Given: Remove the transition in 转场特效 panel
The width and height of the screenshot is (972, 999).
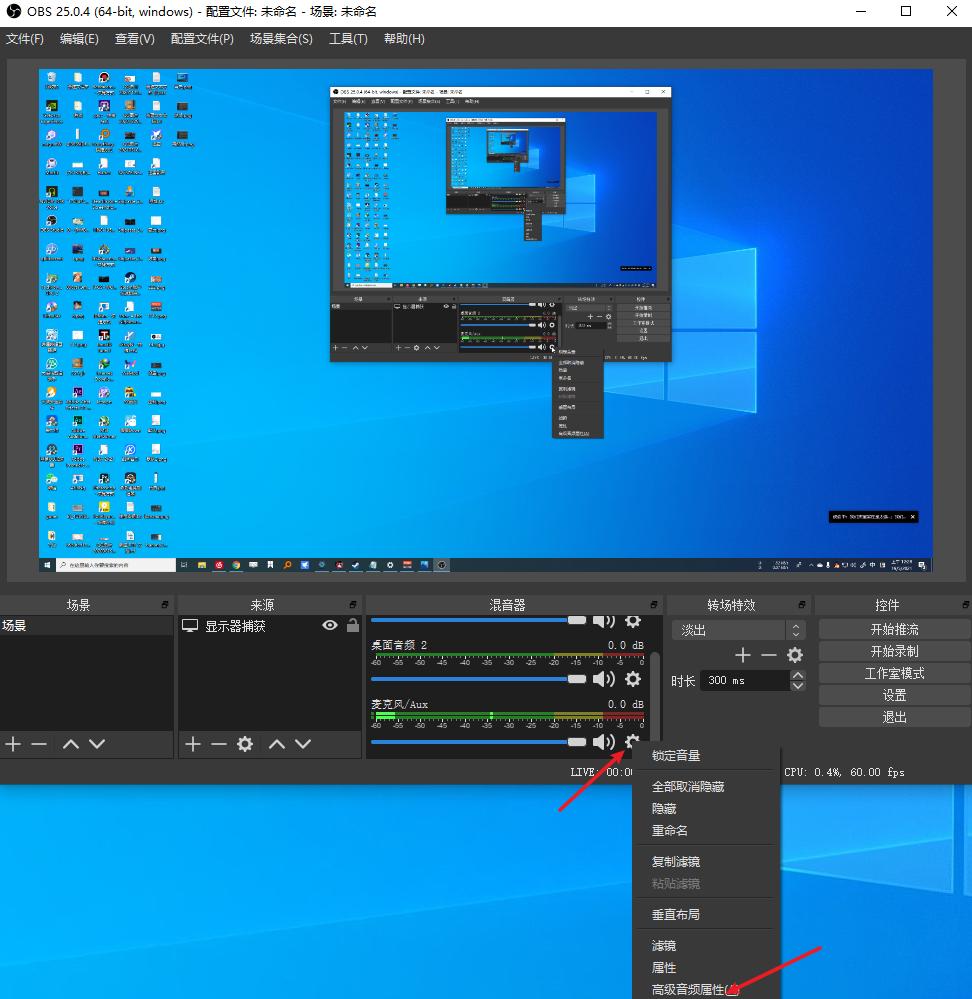Looking at the screenshot, I should [769, 655].
